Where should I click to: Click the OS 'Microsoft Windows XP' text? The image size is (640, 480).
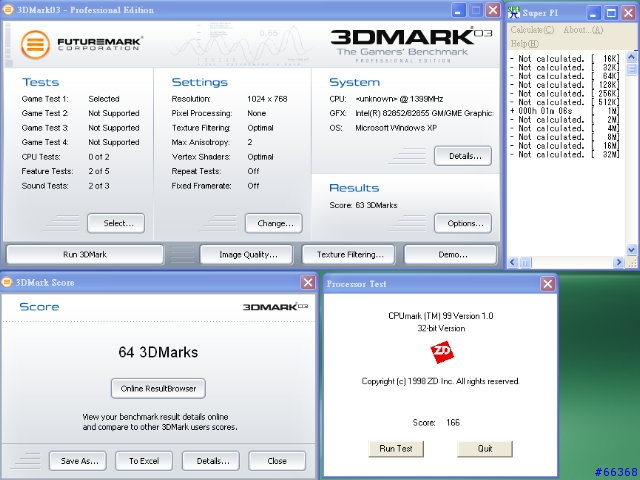[396, 128]
